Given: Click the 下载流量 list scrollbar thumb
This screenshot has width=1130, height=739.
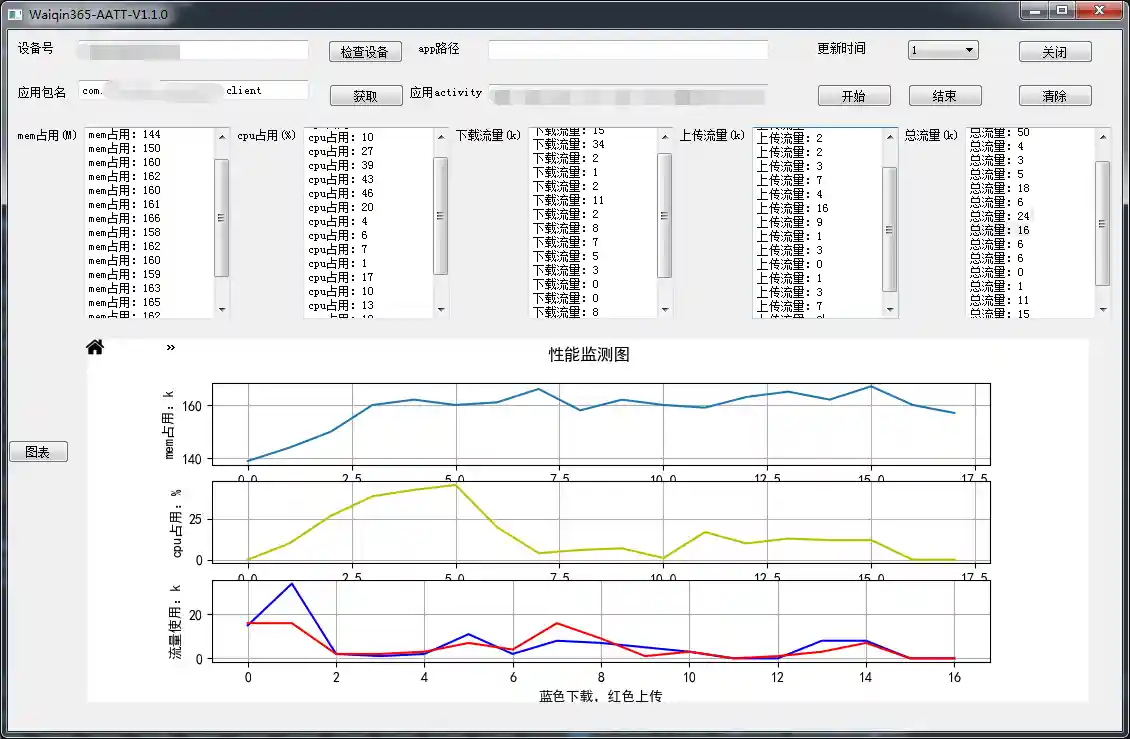Looking at the screenshot, I should pyautogui.click(x=665, y=216).
